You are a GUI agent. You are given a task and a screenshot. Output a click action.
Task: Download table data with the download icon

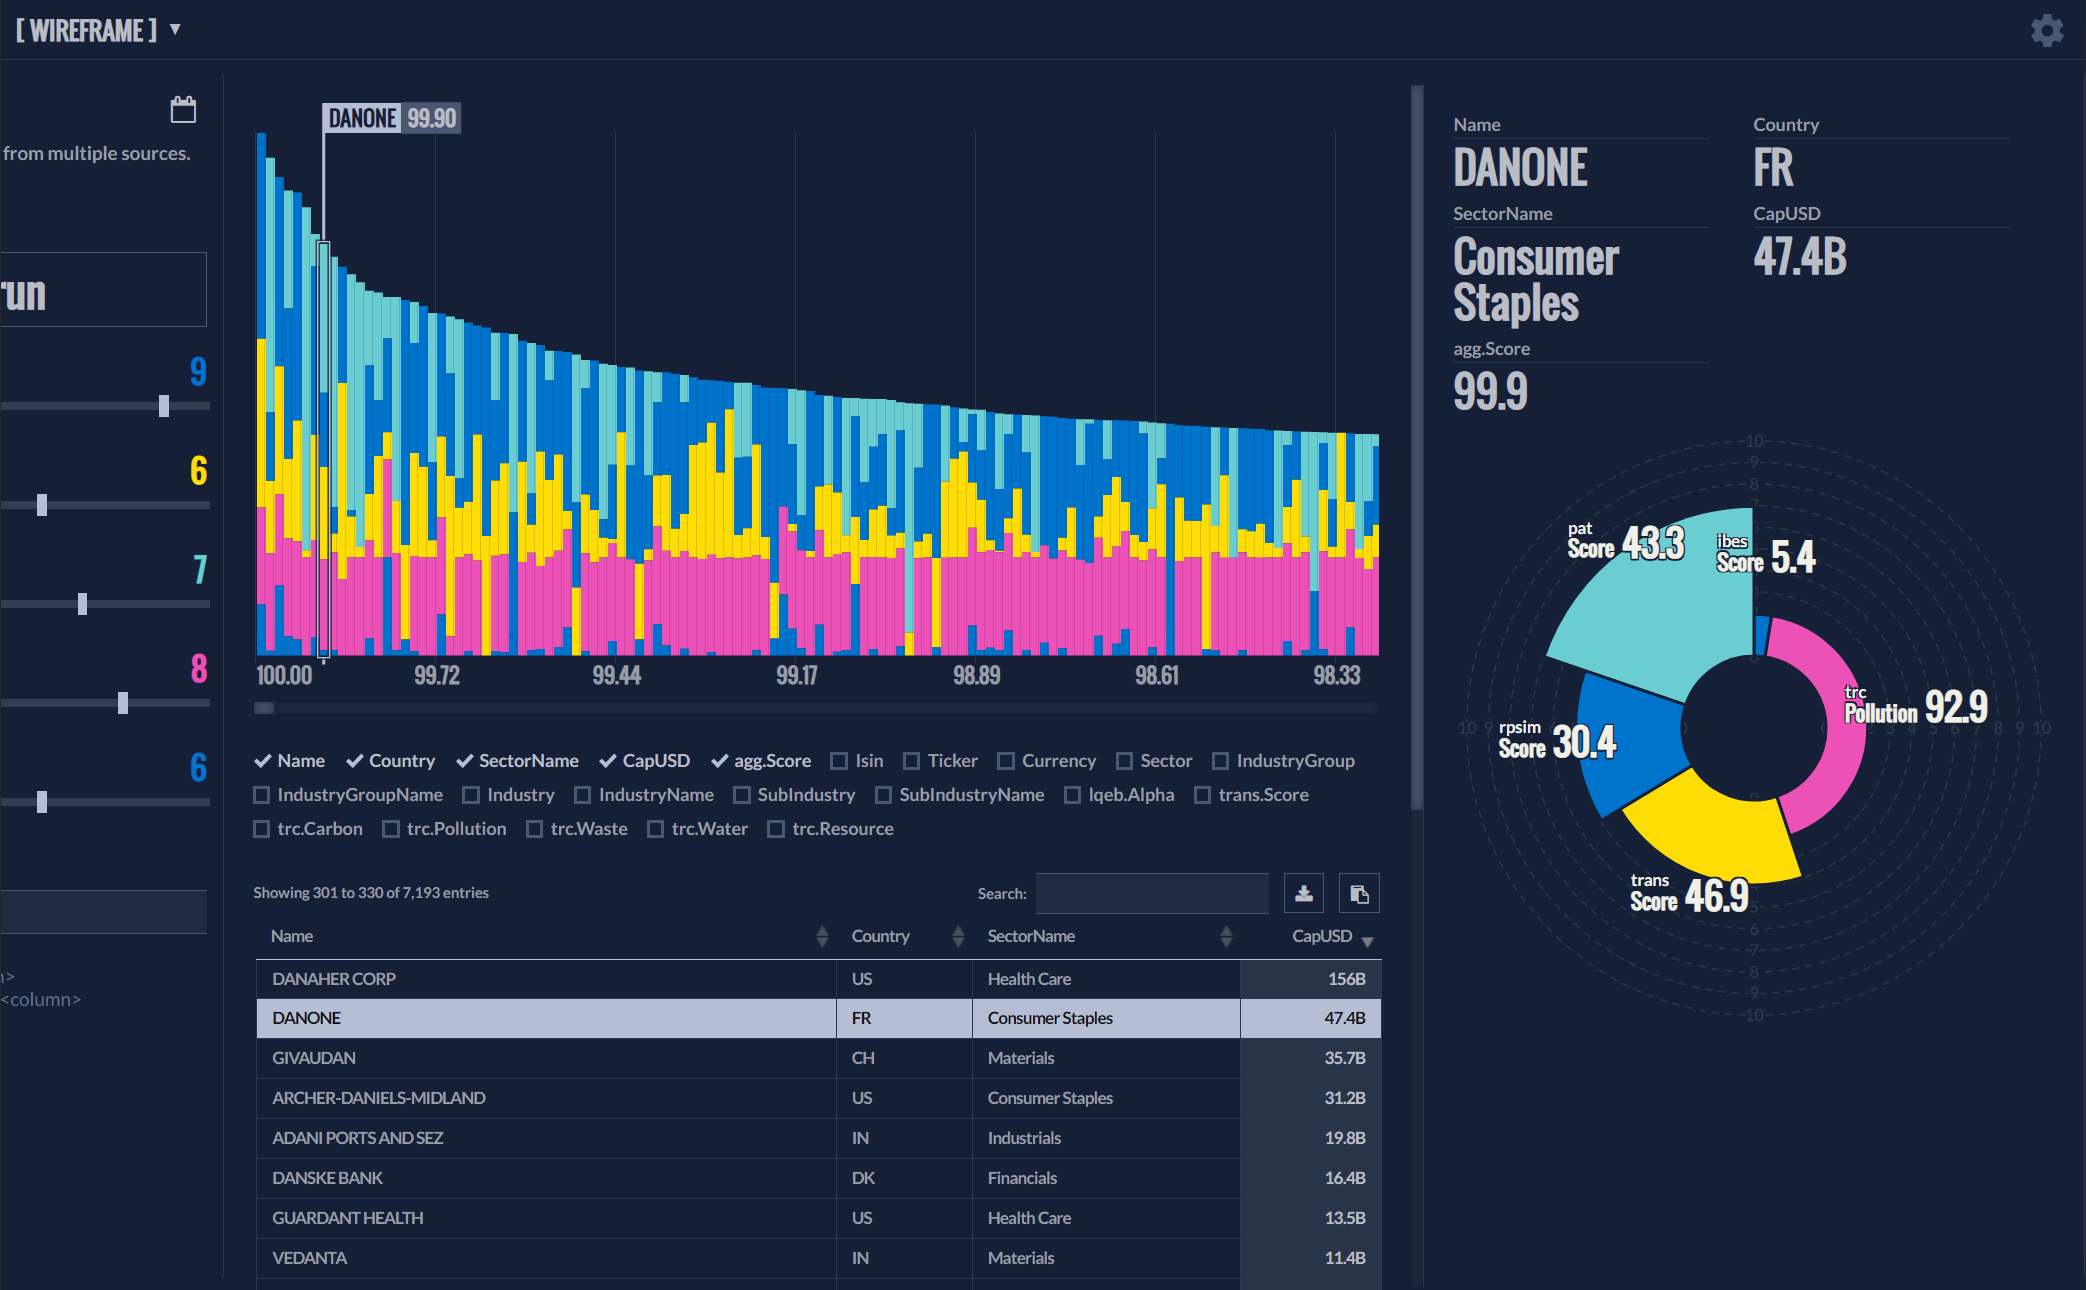click(1304, 893)
